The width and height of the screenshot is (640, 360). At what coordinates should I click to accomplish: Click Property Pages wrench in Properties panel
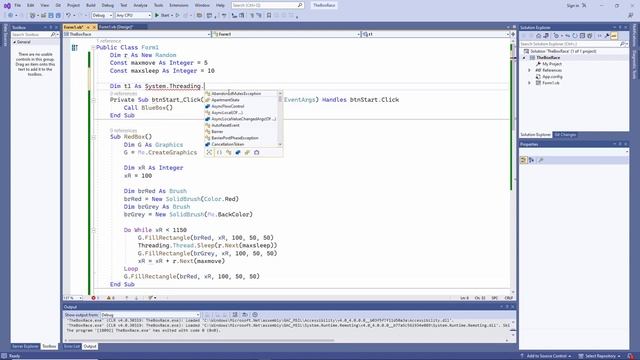(x=541, y=160)
